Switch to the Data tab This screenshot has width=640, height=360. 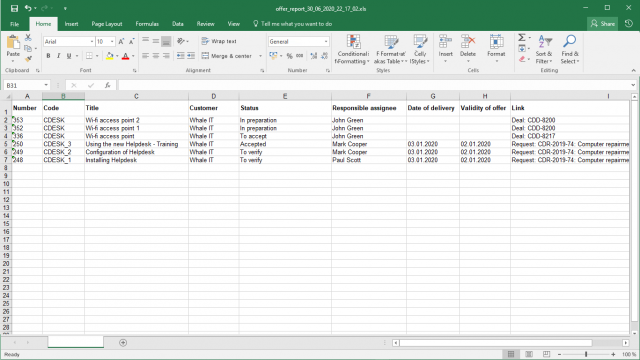(178, 24)
